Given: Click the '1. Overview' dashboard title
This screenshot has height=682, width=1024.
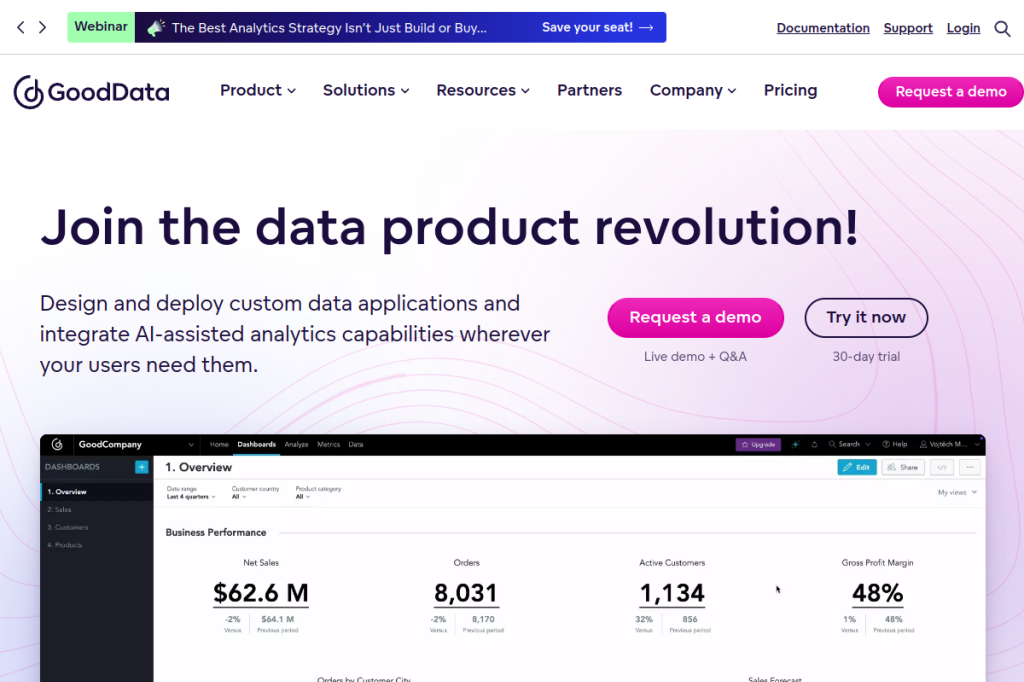Looking at the screenshot, I should pos(199,467).
